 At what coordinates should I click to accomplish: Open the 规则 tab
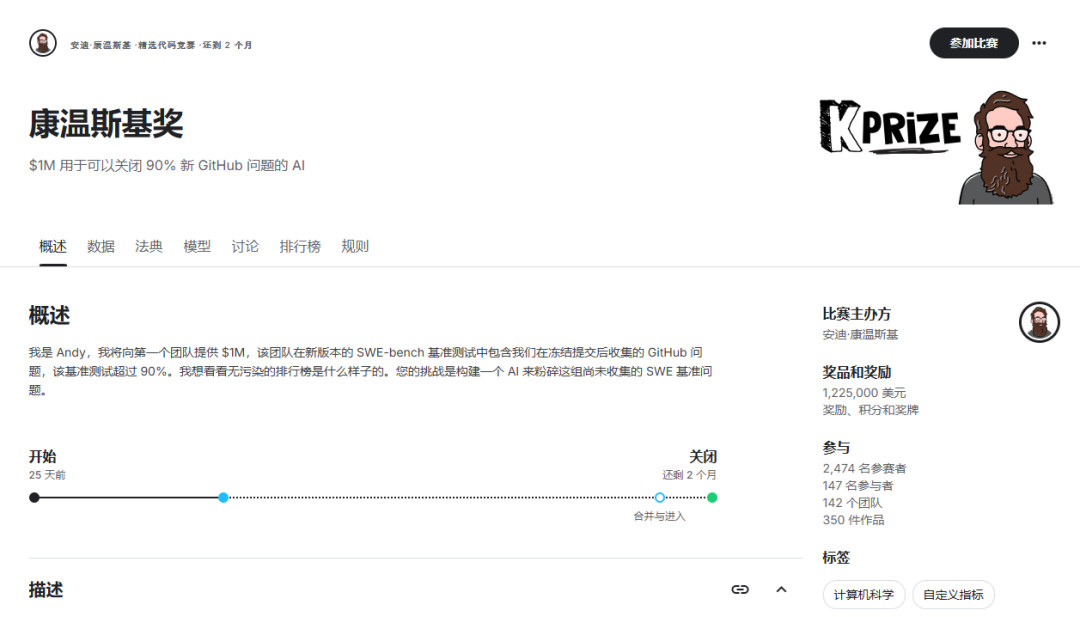tap(355, 247)
